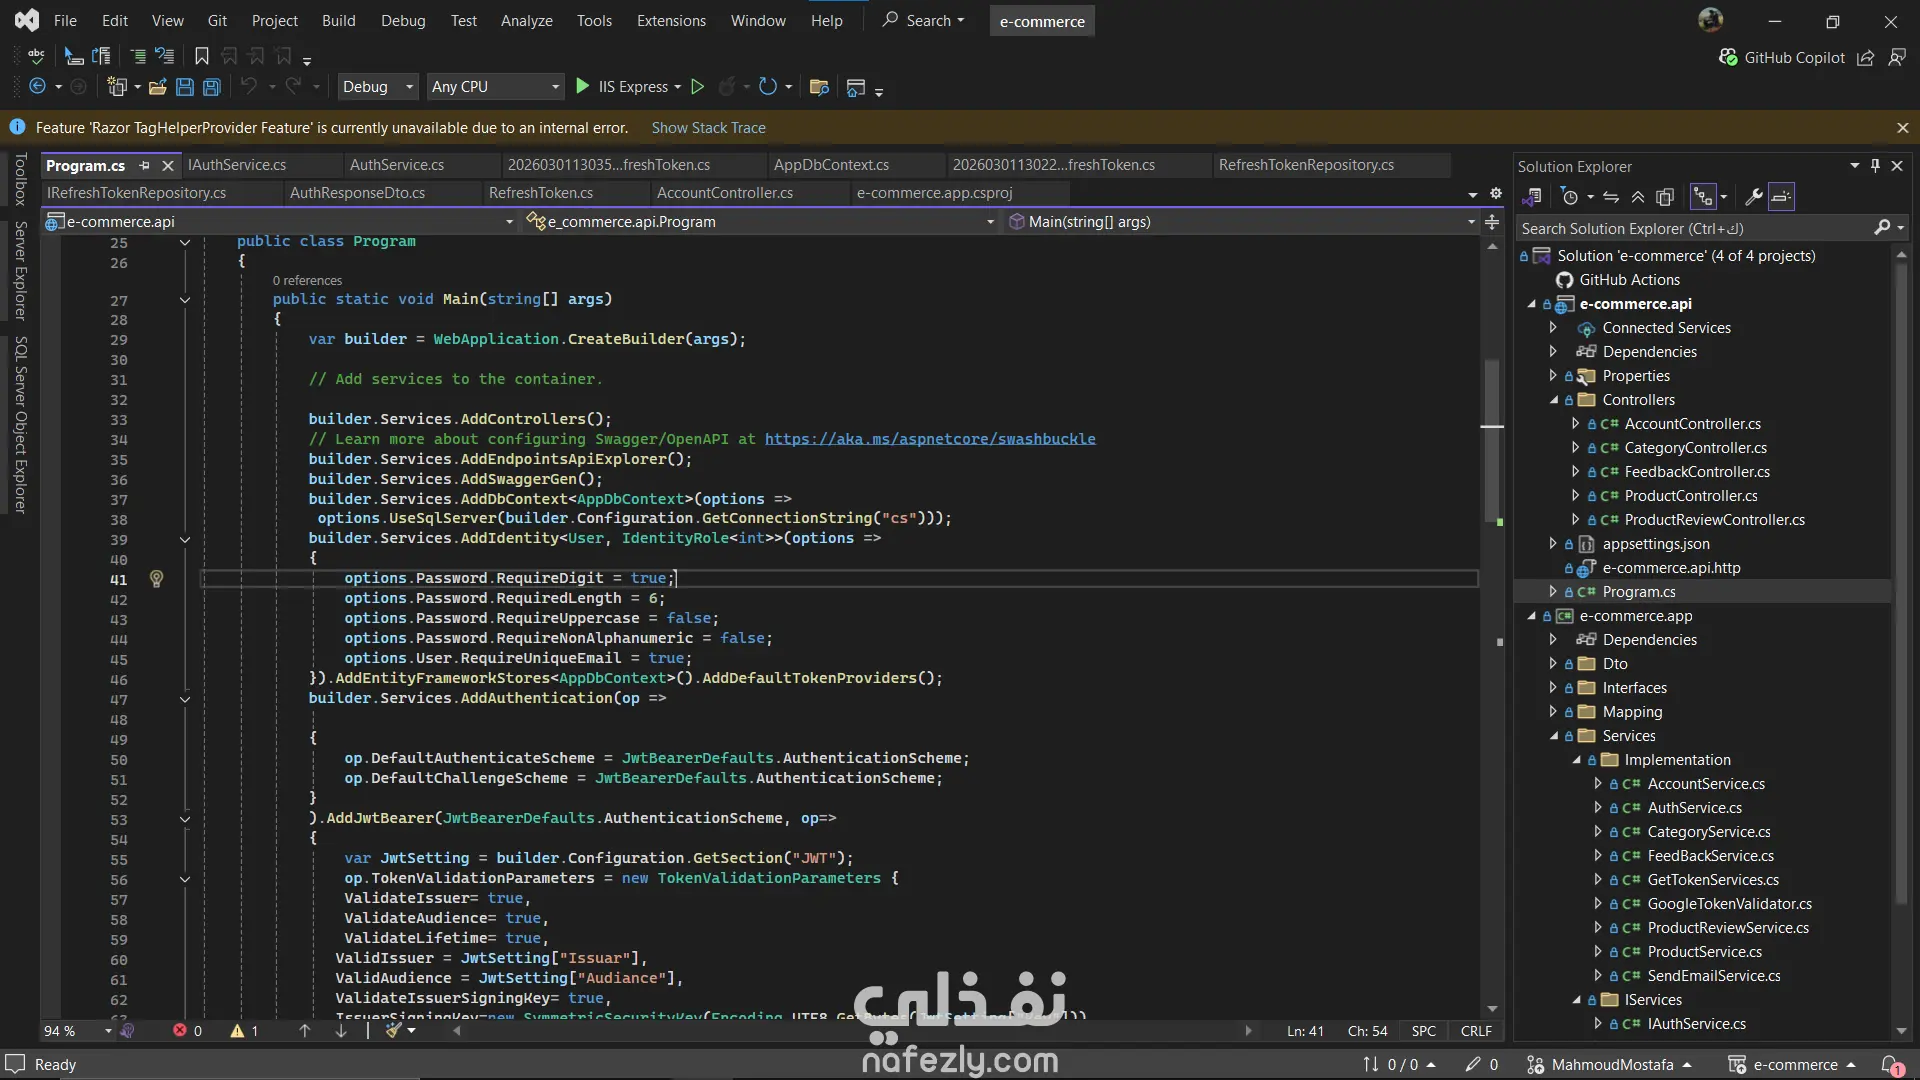Screen dimensions: 1920x1080
Task: Collapse the Controllers folder in Solution Explorer
Action: pos(1554,400)
